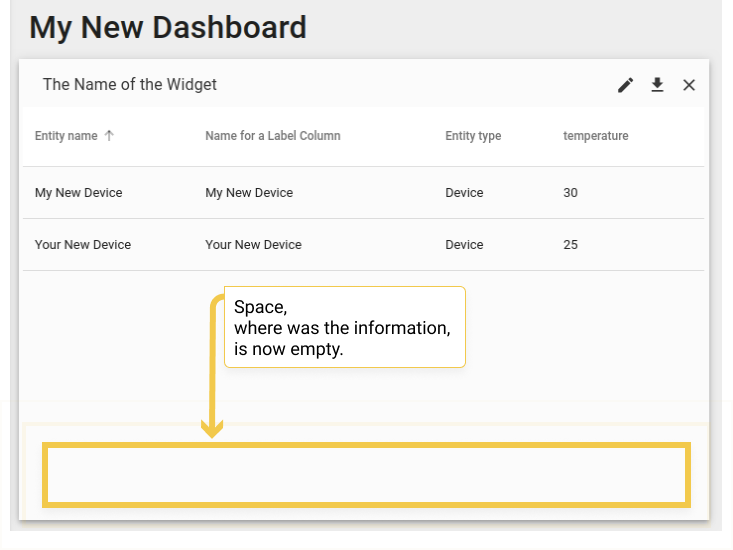
Task: Click Device type in My New Device row
Action: (464, 193)
